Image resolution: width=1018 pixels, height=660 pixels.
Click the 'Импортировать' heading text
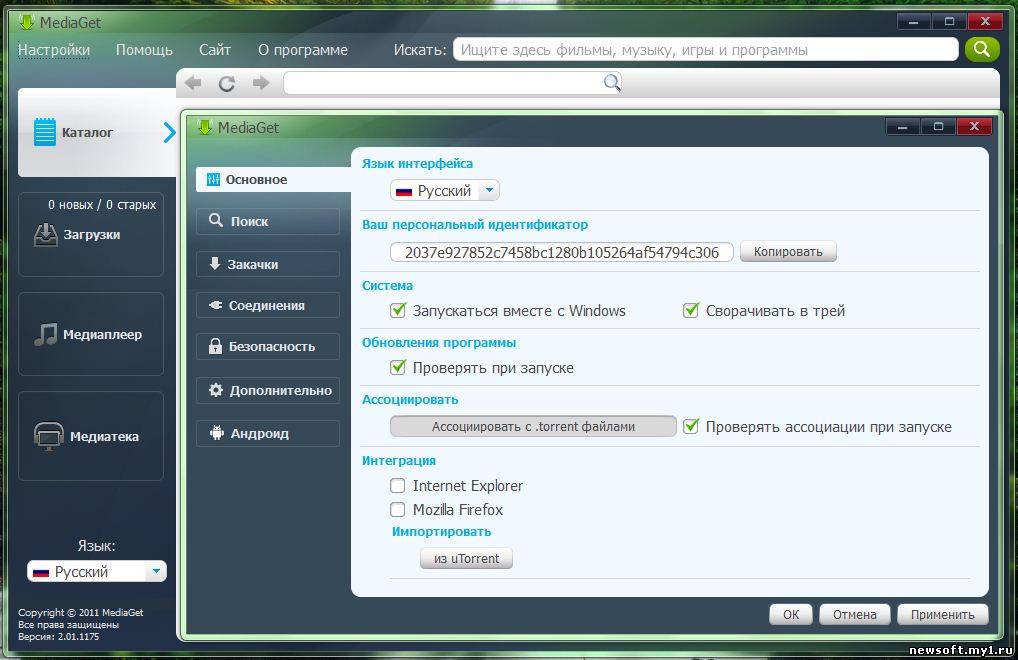pos(441,532)
